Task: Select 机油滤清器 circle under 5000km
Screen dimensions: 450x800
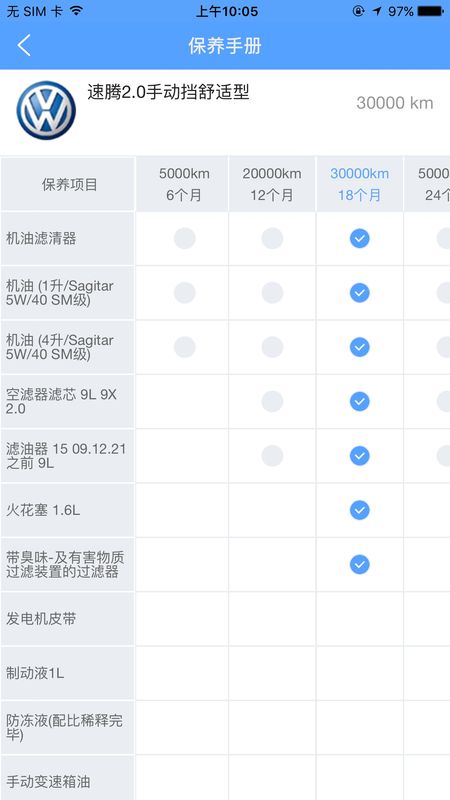Action: pos(185,238)
